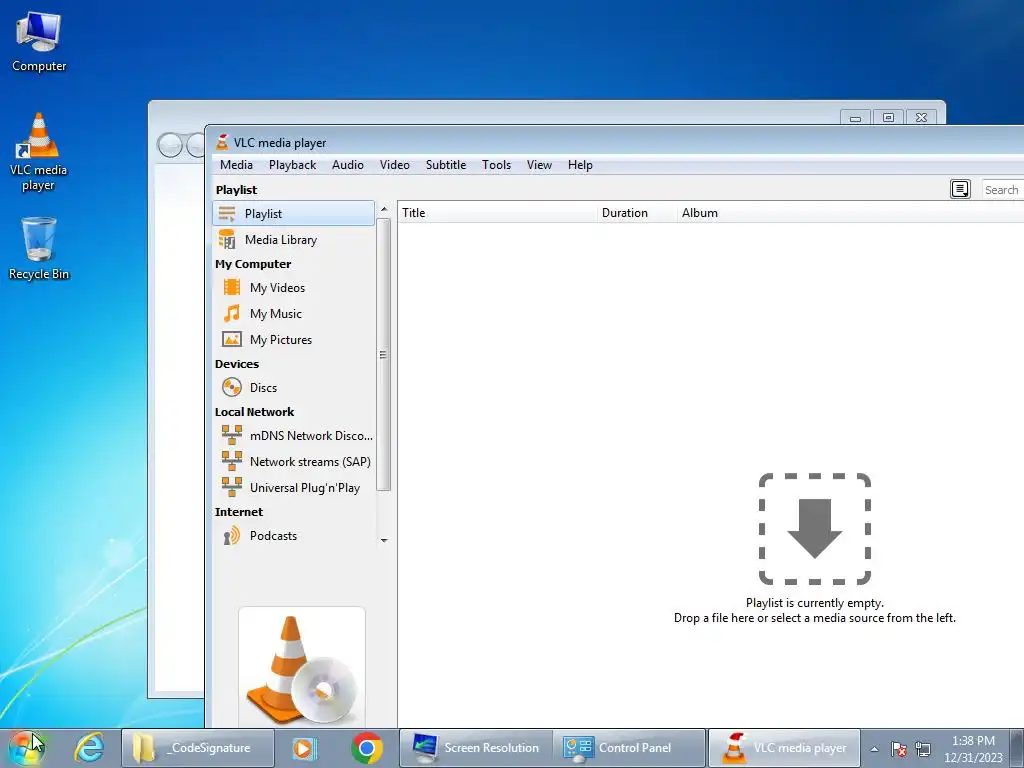The width and height of the screenshot is (1024, 768).
Task: Select 'Network streams (SAP)' text entry
Action: click(310, 462)
